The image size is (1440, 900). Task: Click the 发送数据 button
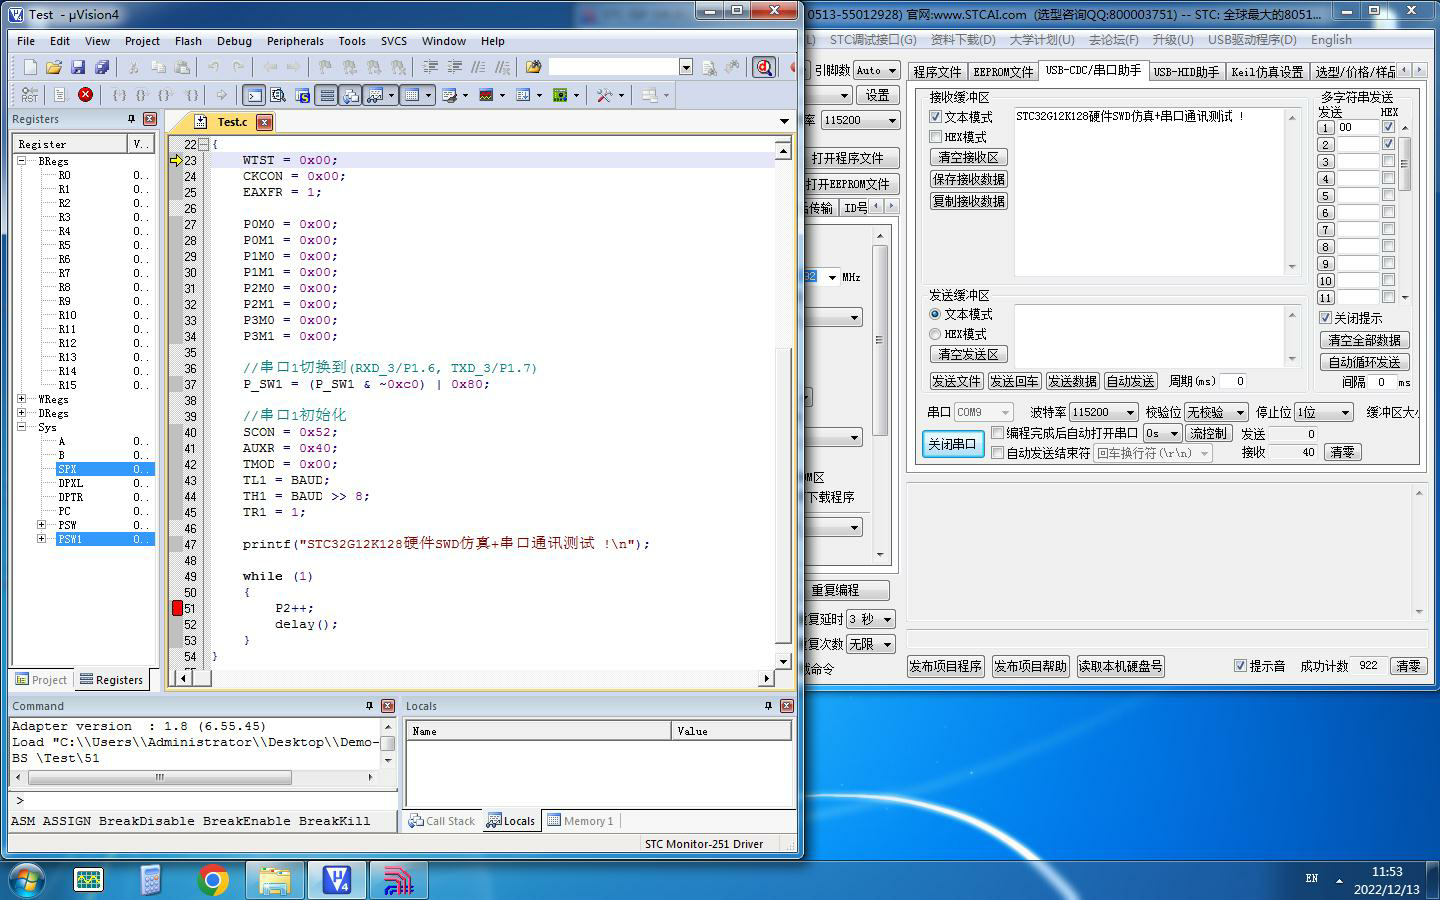(x=1072, y=381)
